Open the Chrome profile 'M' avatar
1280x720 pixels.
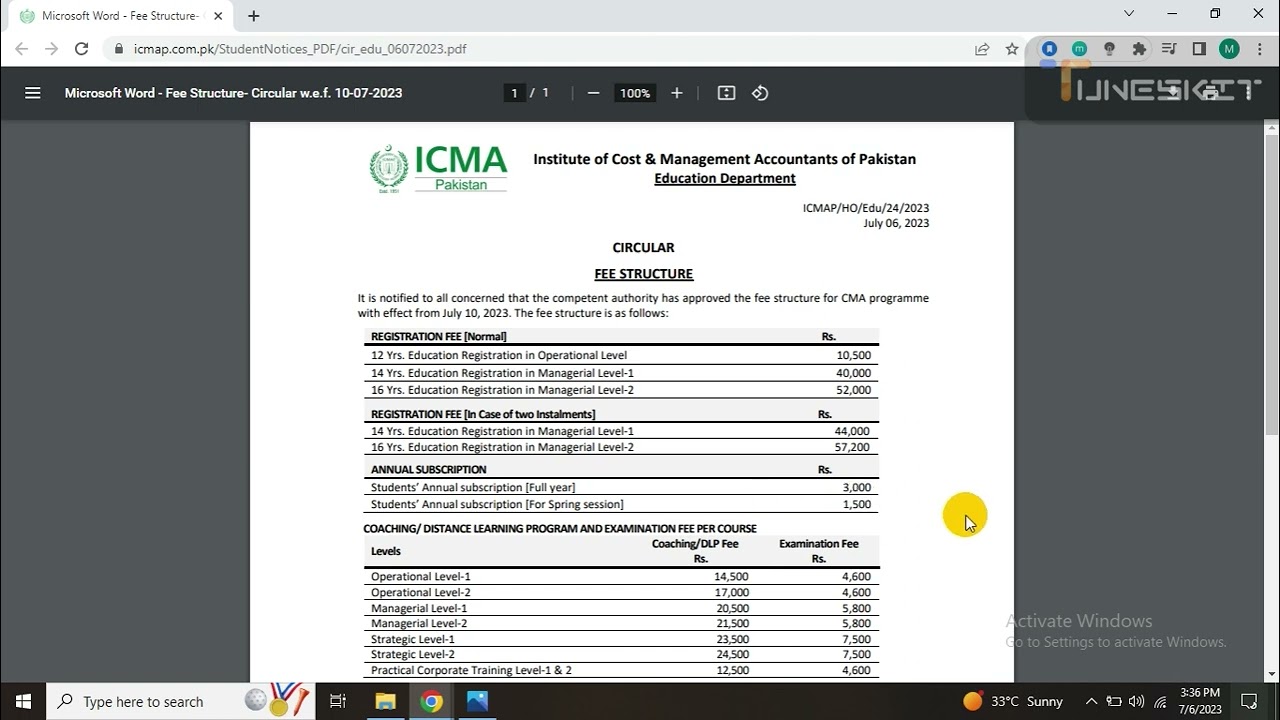(1229, 48)
